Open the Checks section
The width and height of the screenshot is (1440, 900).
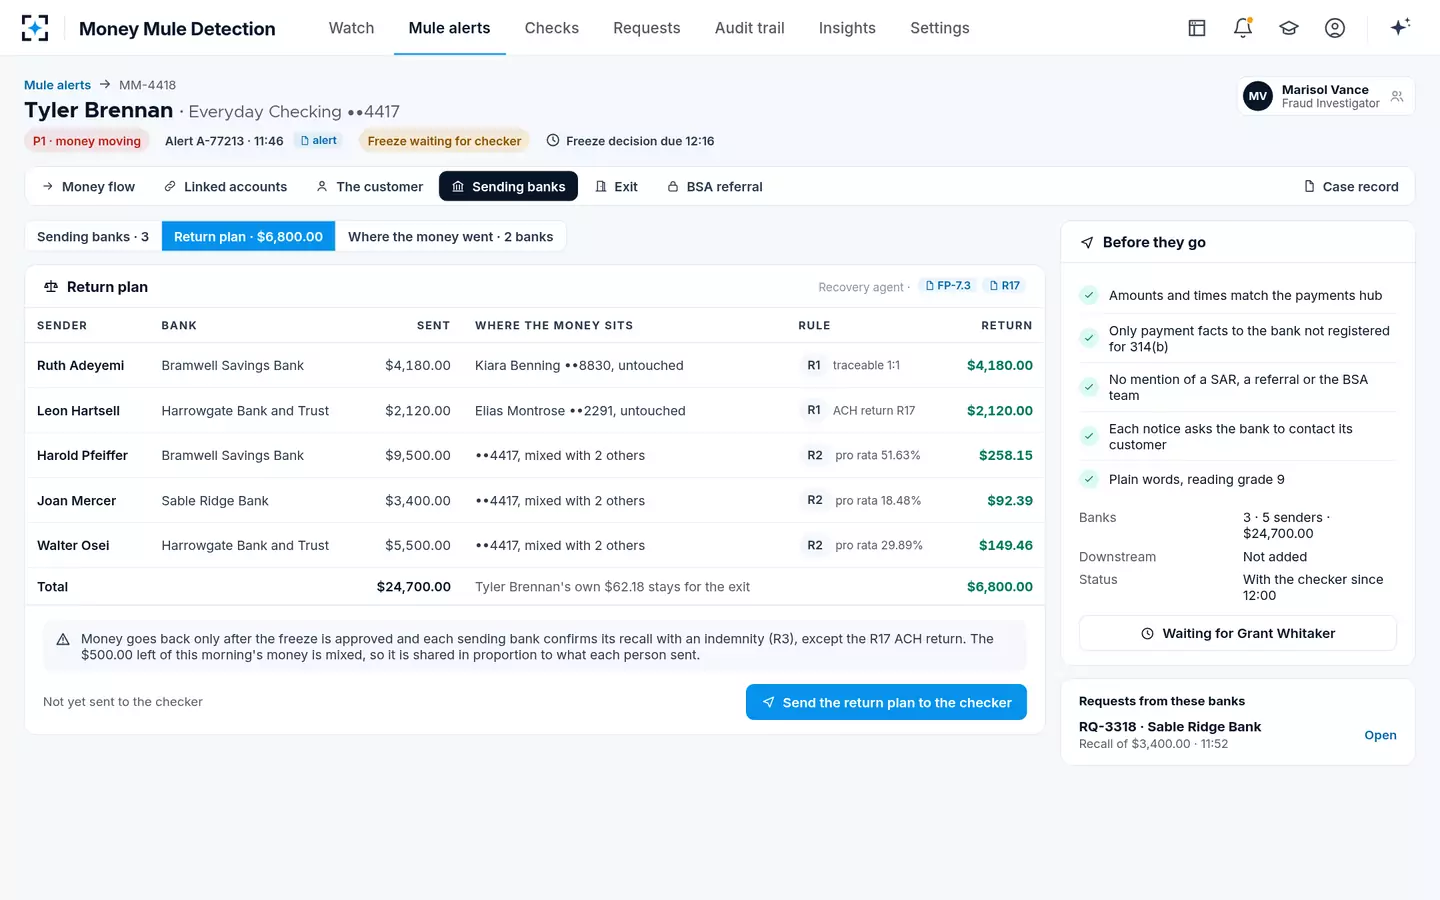click(x=552, y=28)
